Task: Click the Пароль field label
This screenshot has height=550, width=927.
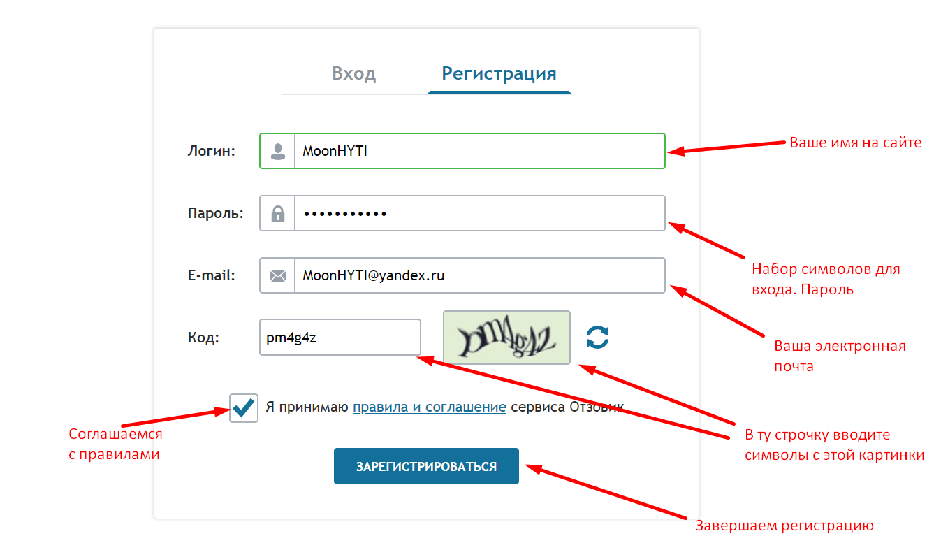Action: click(215, 213)
